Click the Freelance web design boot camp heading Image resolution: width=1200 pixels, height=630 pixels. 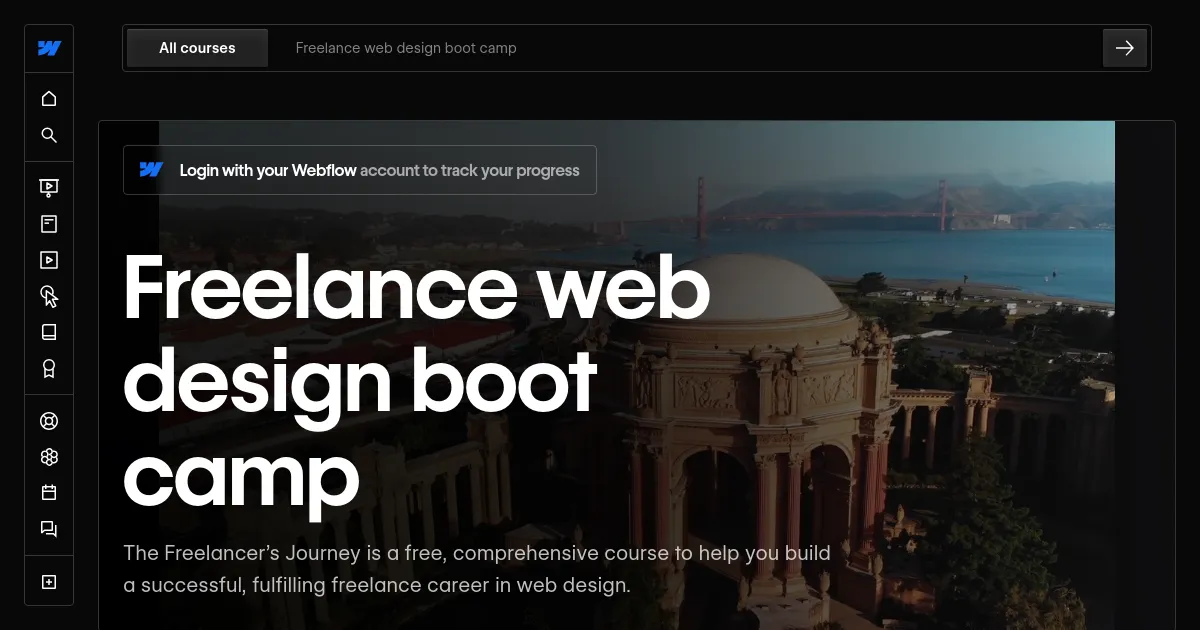coord(415,380)
